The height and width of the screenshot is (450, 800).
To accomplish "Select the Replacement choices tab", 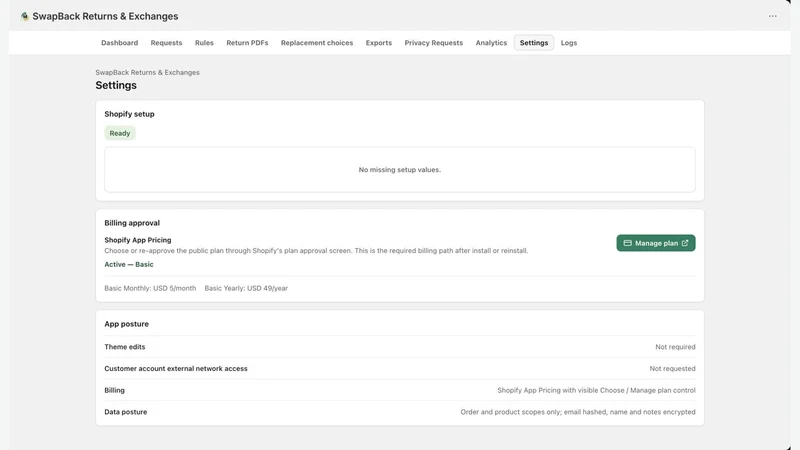I will point(317,43).
